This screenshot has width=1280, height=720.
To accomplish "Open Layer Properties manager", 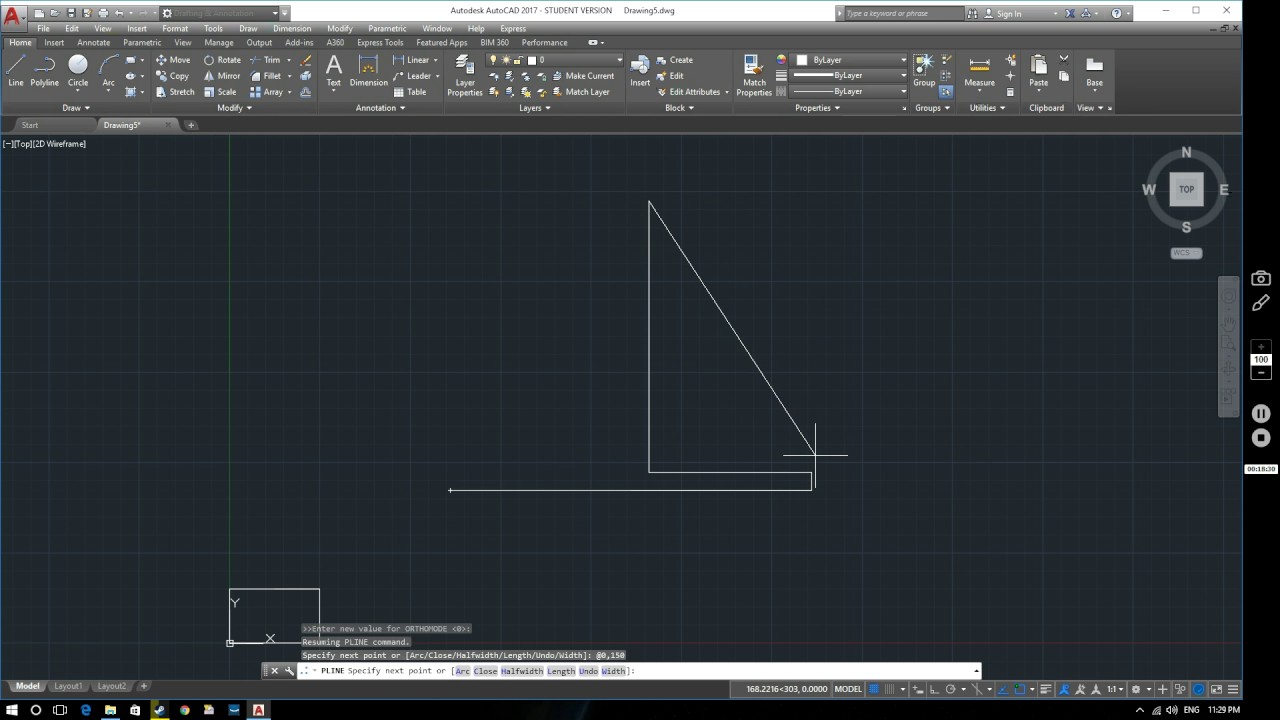I will [465, 75].
